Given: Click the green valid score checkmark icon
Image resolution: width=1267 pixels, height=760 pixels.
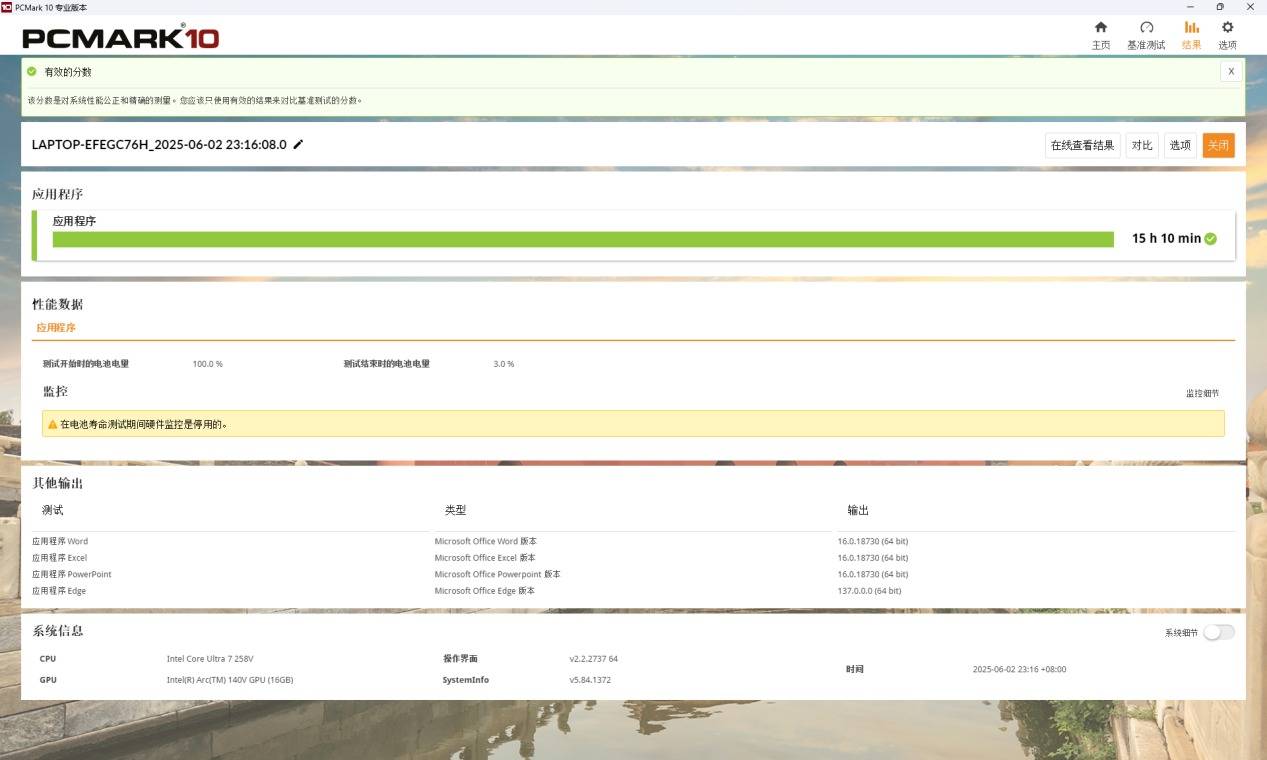Looking at the screenshot, I should point(32,72).
